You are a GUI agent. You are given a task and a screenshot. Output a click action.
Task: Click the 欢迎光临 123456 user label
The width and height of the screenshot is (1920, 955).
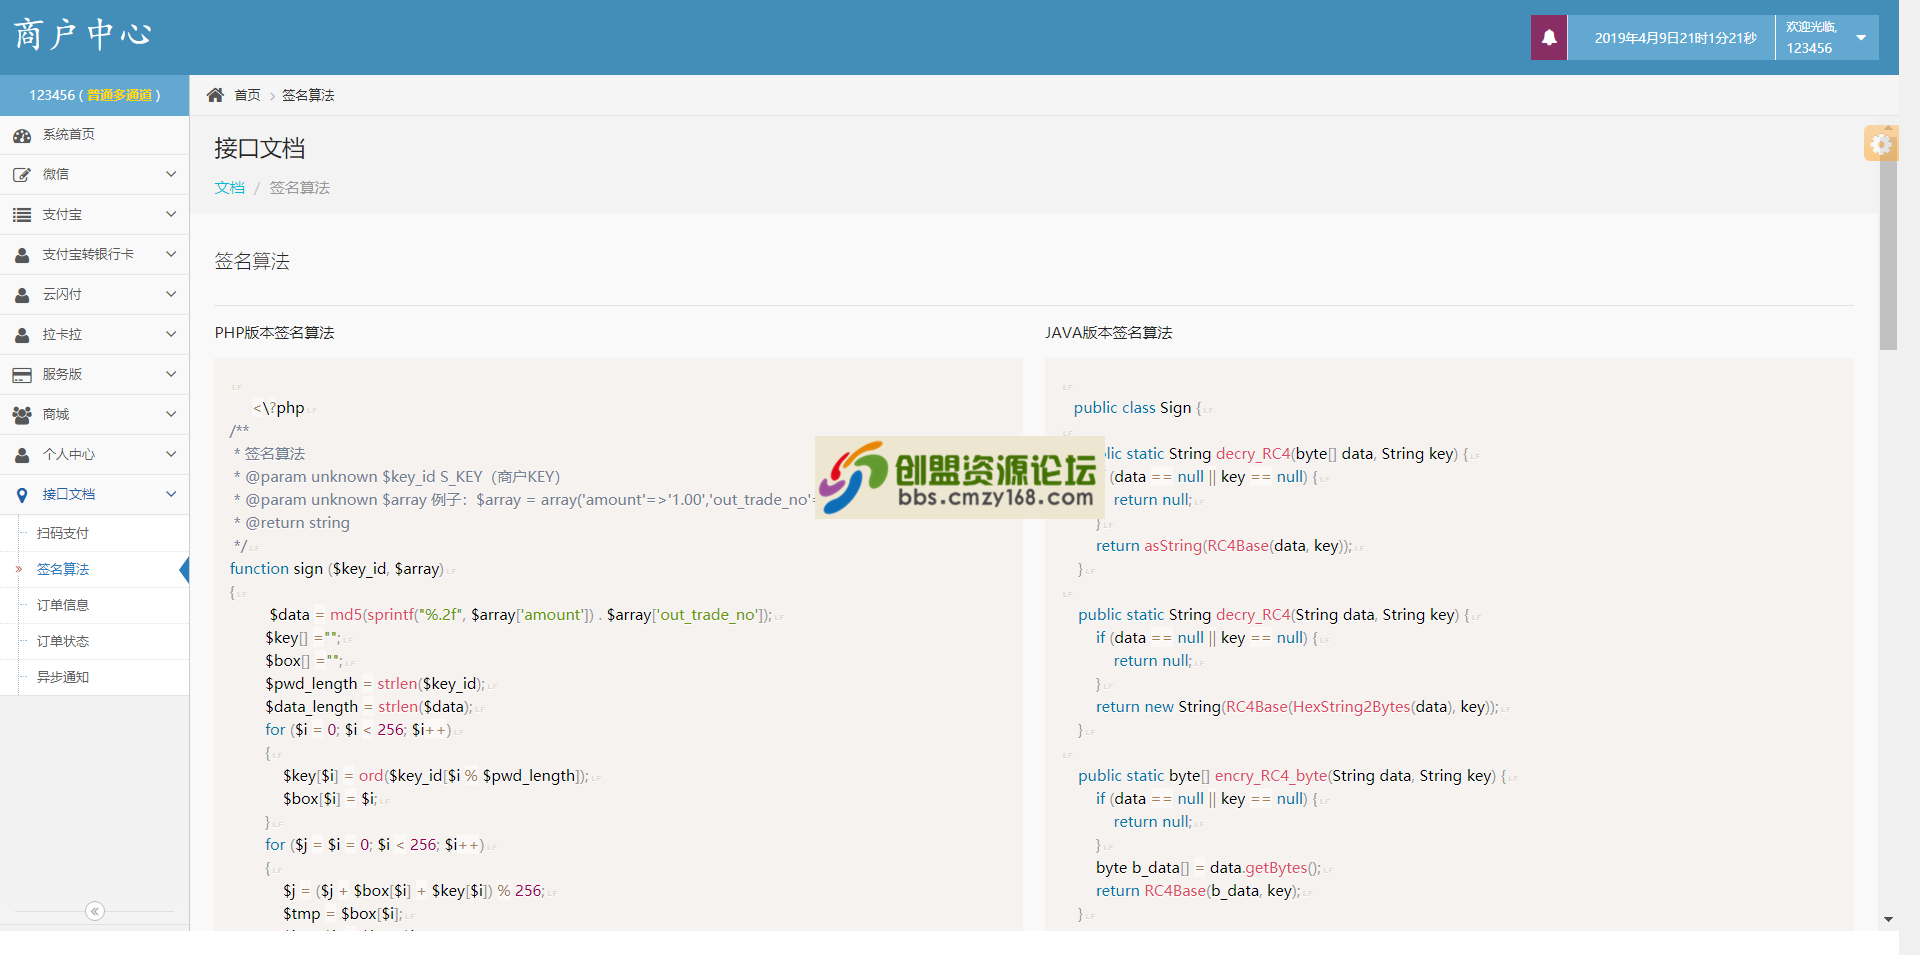tap(1811, 38)
